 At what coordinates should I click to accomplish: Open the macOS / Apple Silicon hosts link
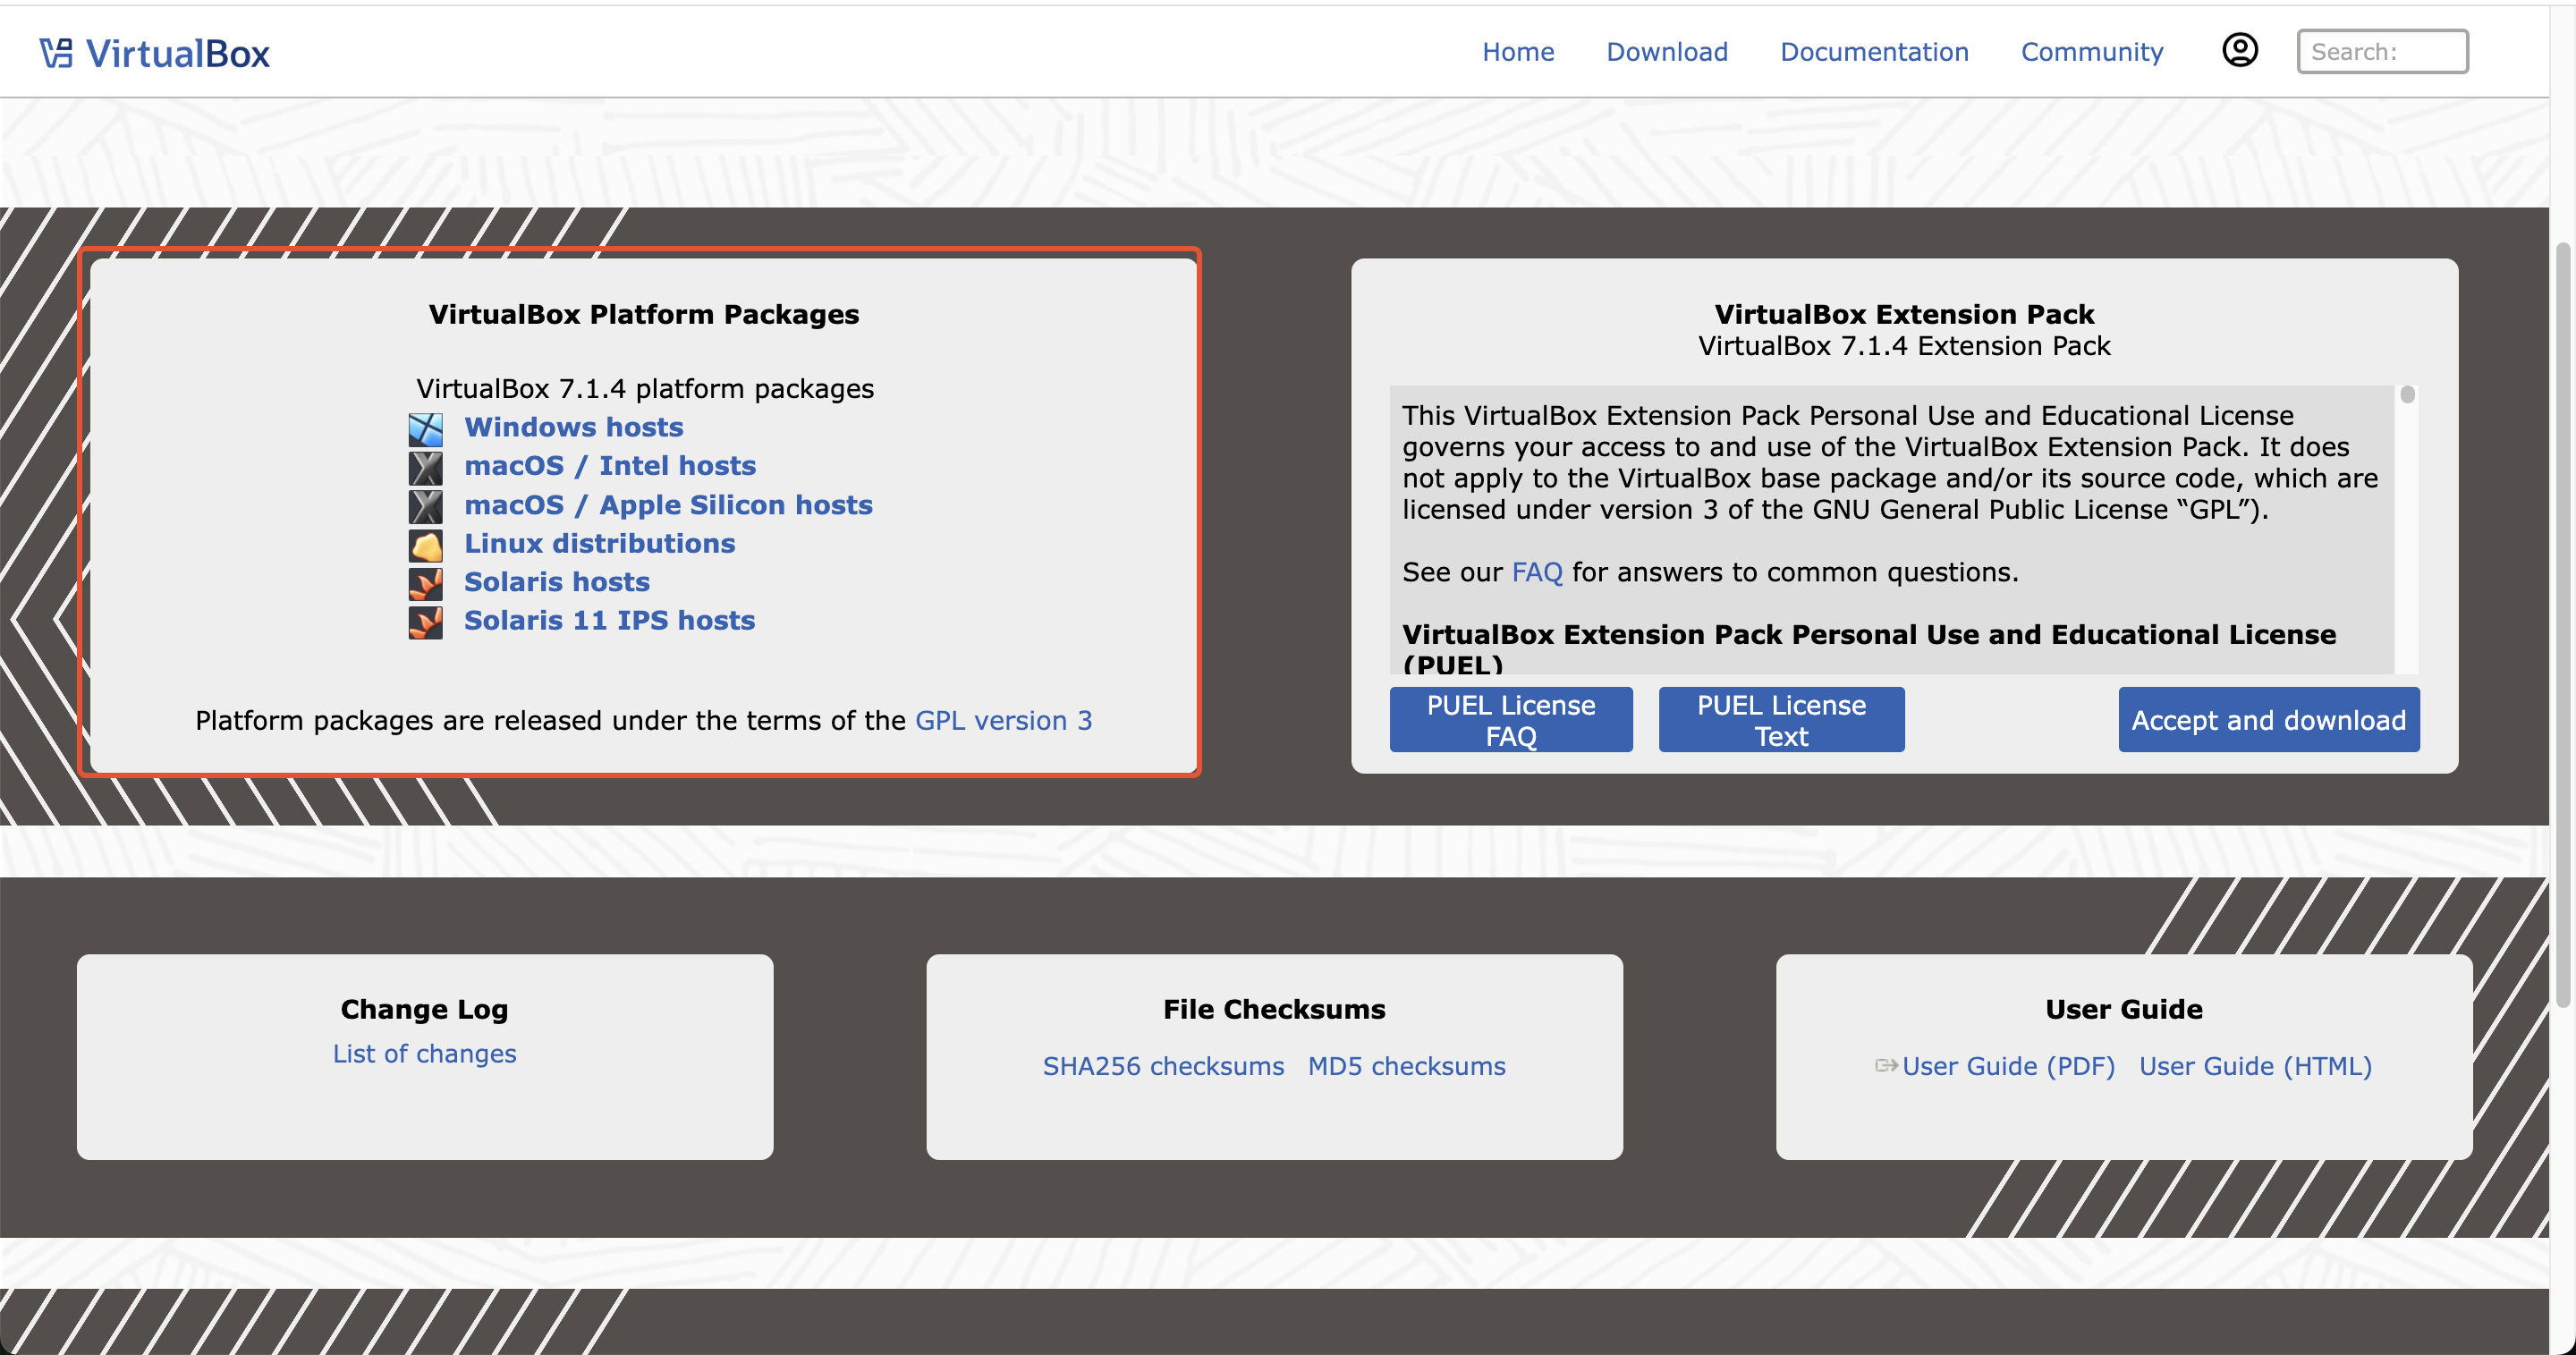[x=668, y=504]
